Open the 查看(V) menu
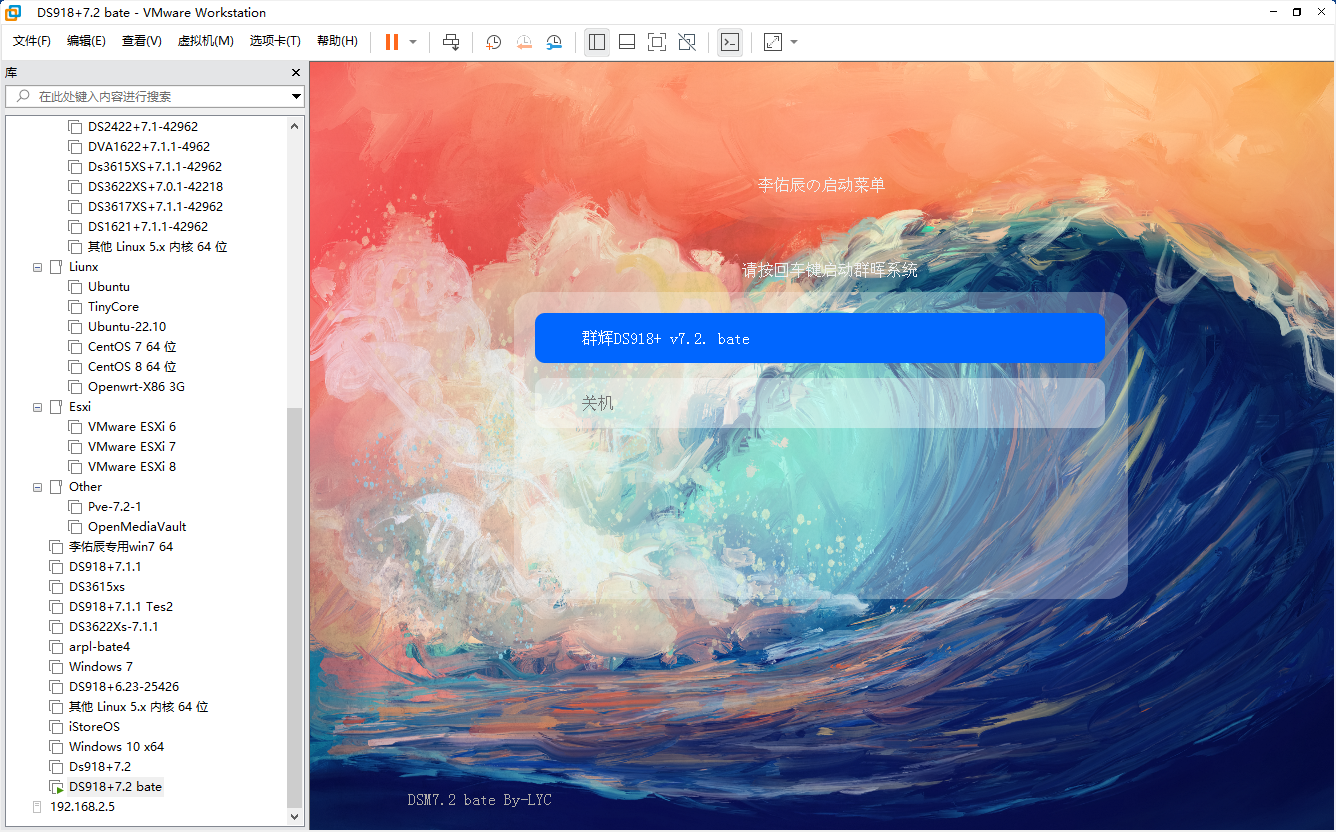This screenshot has width=1336, height=832. tap(142, 41)
